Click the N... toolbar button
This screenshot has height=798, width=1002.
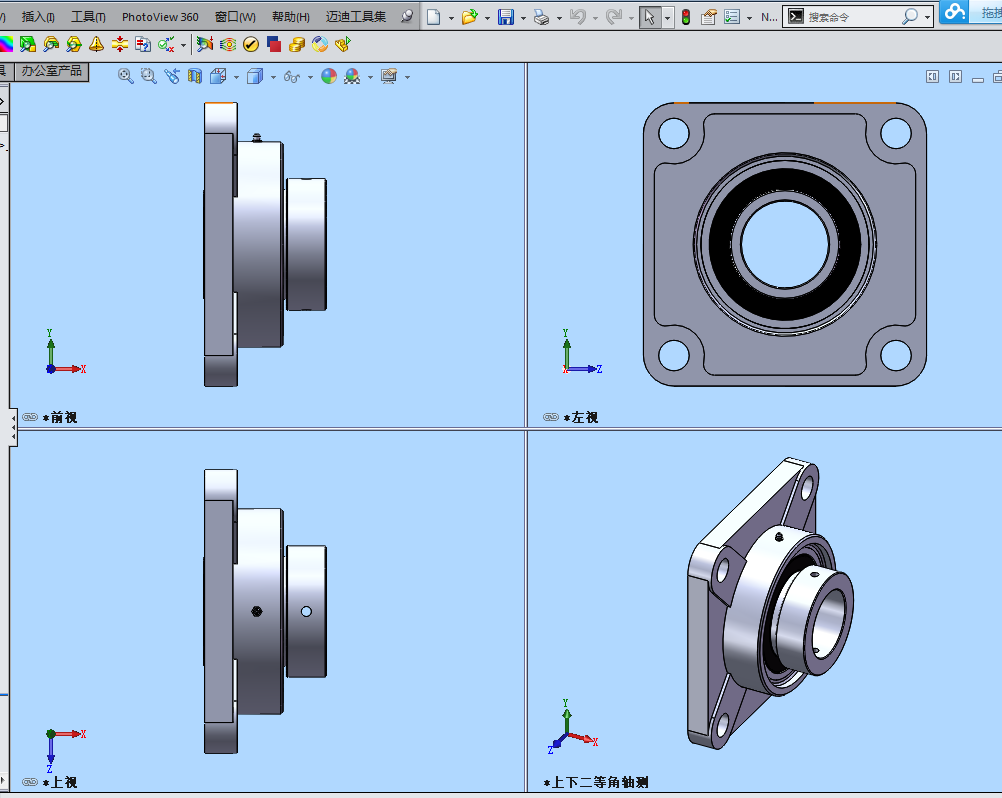pos(769,17)
